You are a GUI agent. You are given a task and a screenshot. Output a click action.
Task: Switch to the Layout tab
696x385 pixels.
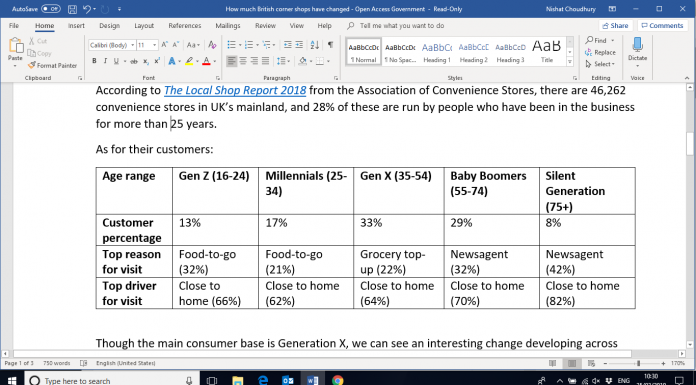(x=144, y=26)
